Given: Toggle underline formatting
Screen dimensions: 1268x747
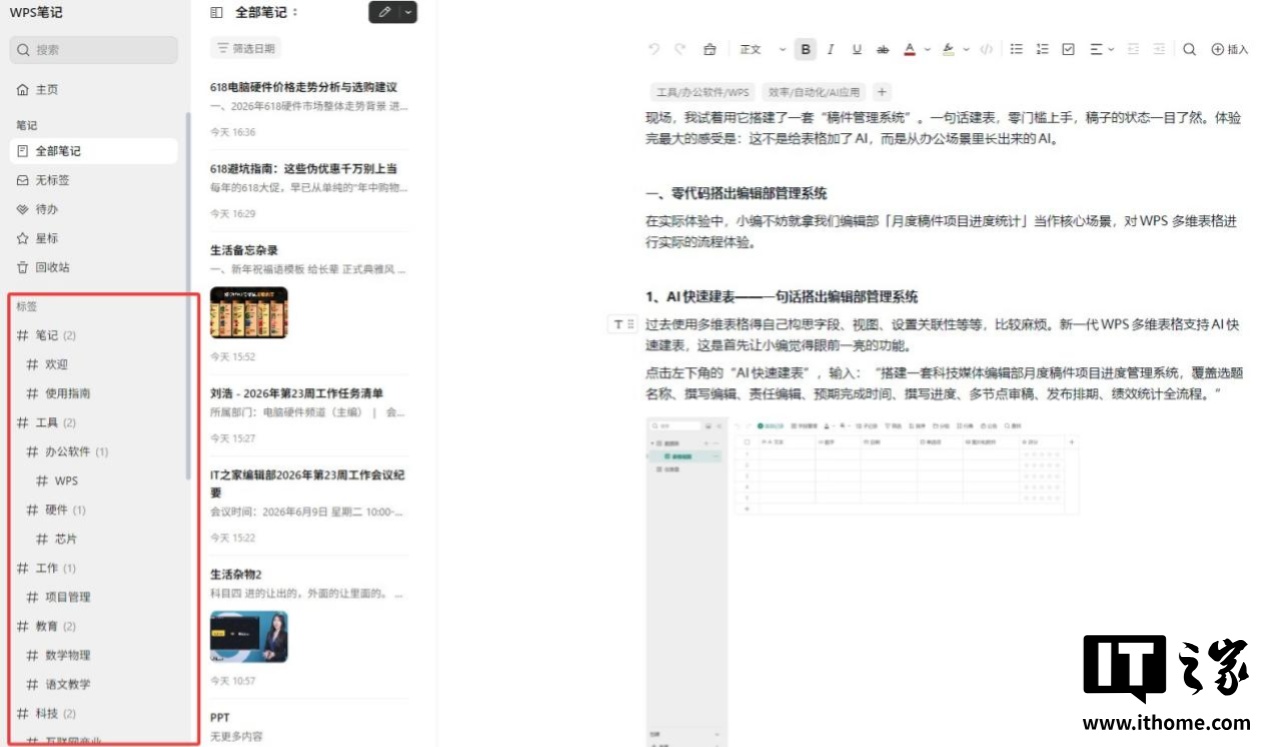Looking at the screenshot, I should tap(856, 49).
